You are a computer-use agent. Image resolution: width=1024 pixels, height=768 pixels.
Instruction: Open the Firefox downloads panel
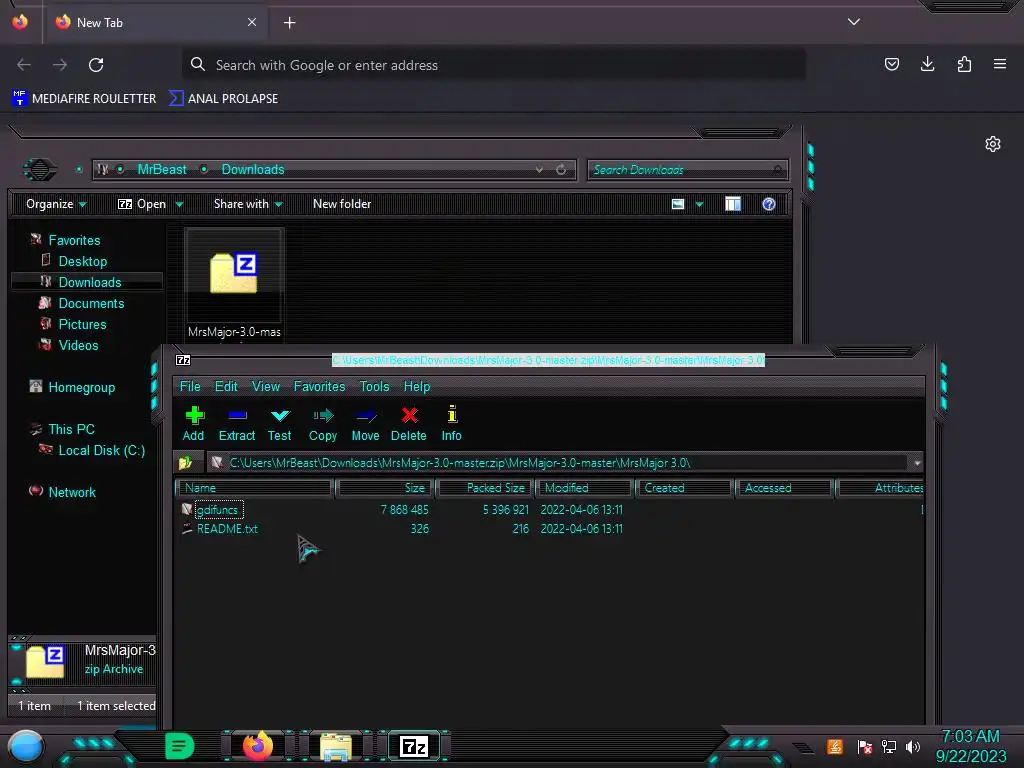click(927, 64)
